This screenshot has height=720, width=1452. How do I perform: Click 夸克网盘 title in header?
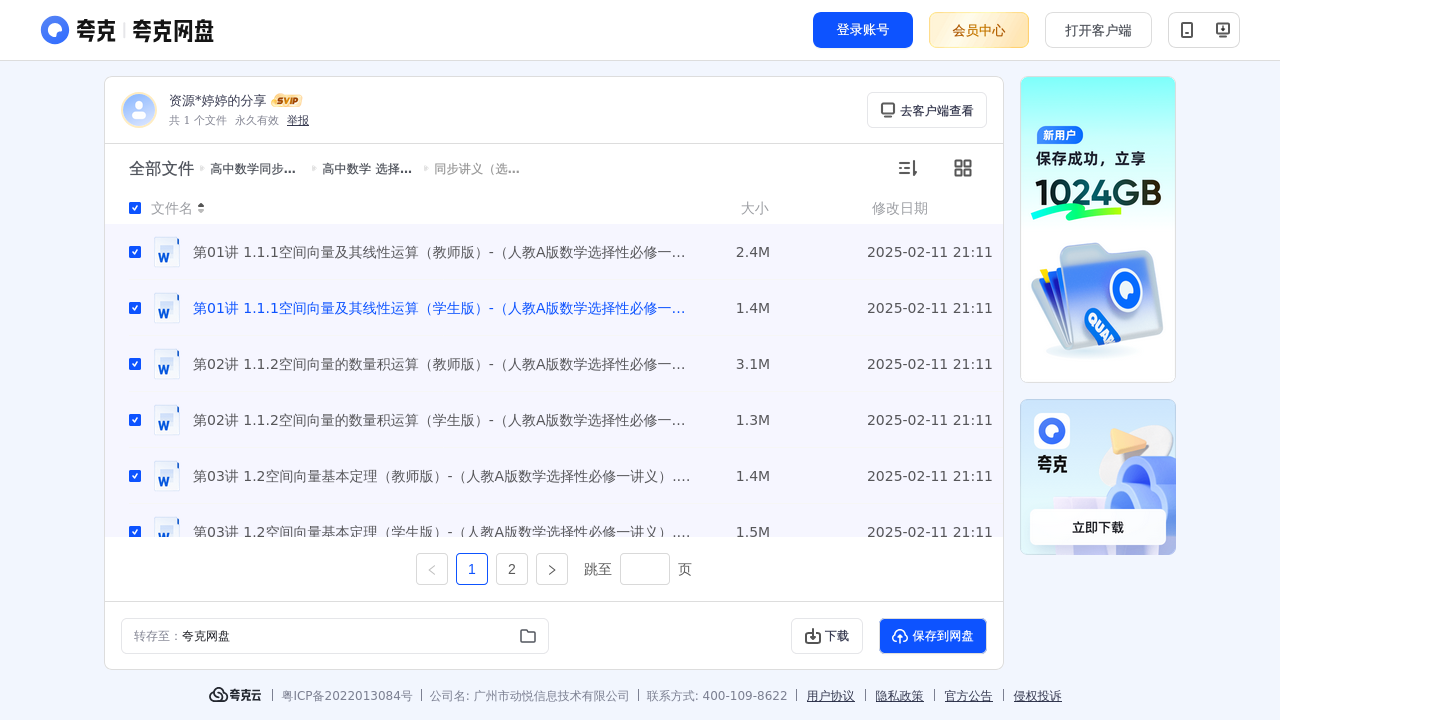[x=173, y=30]
